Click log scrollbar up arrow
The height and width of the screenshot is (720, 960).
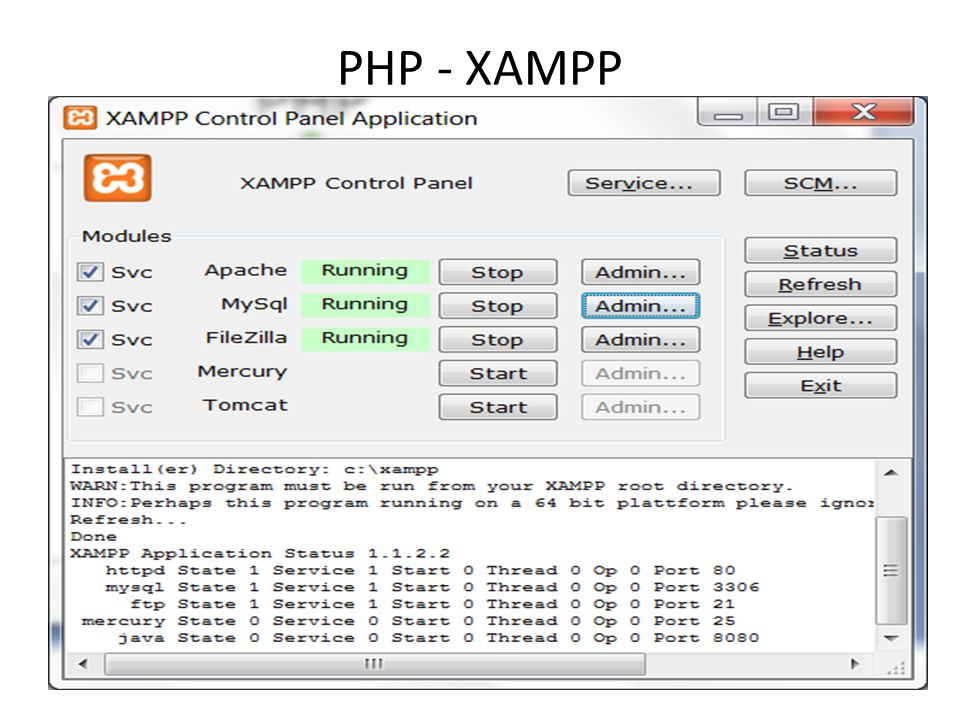[x=891, y=472]
